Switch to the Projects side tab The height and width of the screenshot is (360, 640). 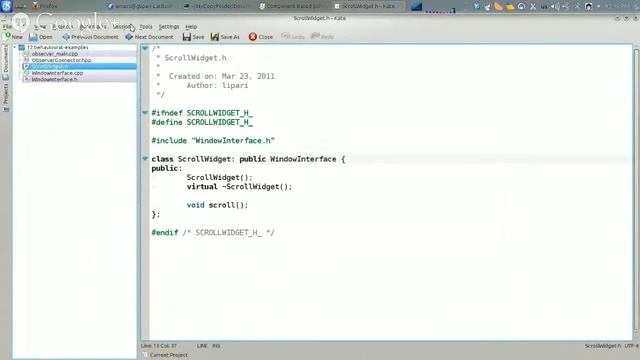6,97
